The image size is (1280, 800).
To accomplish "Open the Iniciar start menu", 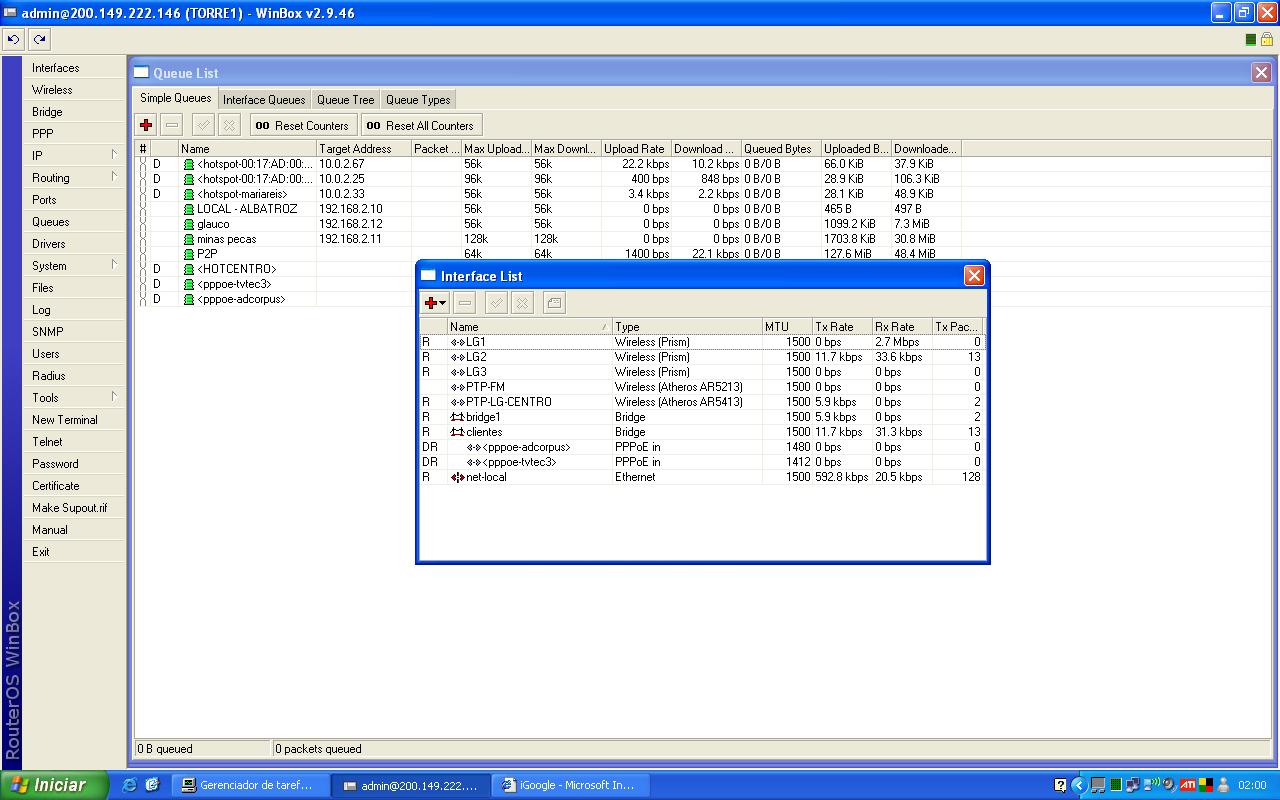I will 54,785.
